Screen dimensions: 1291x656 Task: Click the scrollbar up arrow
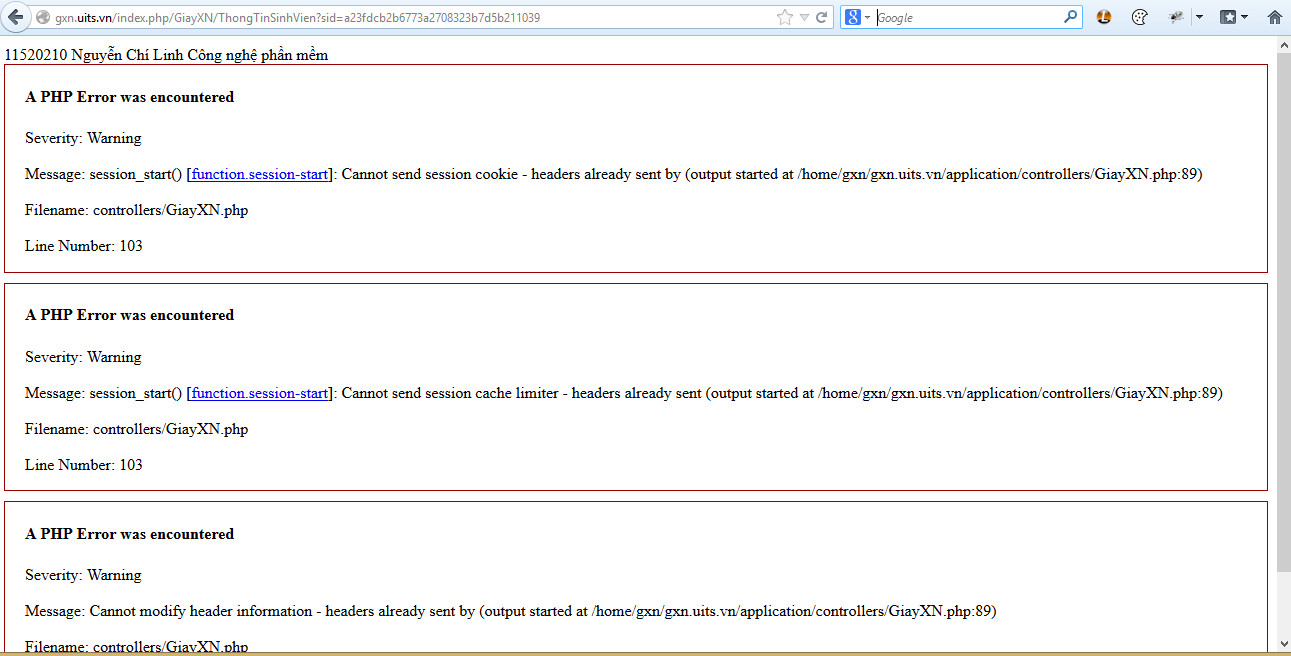pyautogui.click(x=1283, y=46)
